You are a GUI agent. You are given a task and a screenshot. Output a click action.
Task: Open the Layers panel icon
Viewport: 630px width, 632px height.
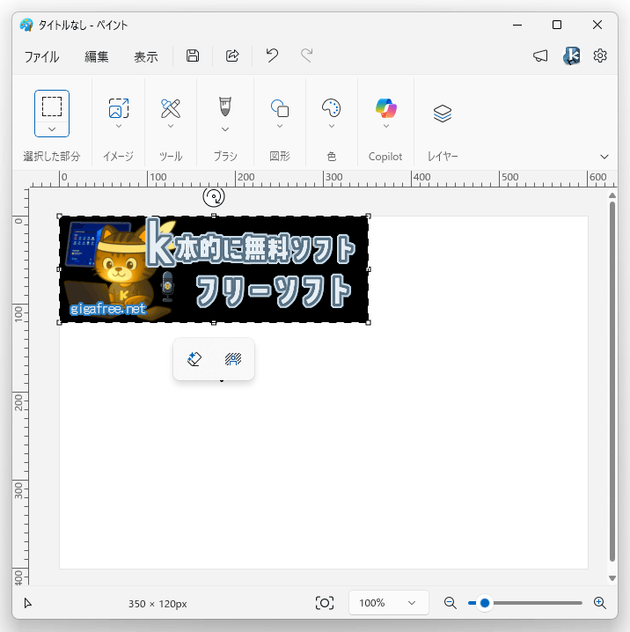click(x=442, y=113)
